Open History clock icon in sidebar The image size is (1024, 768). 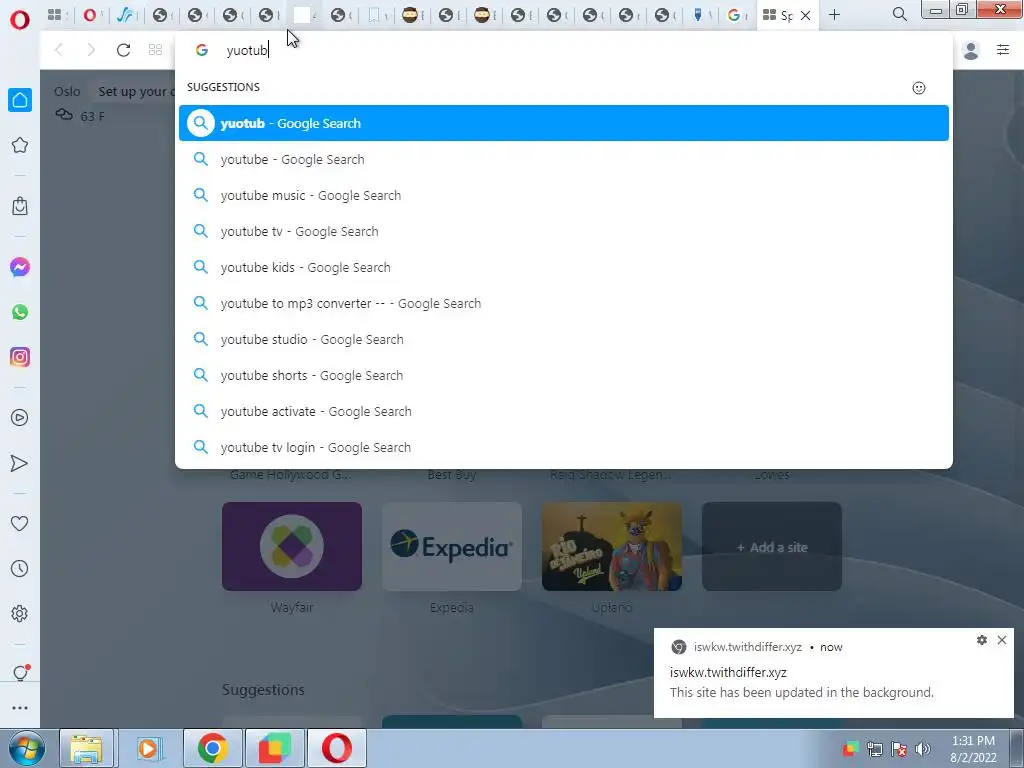click(x=20, y=568)
